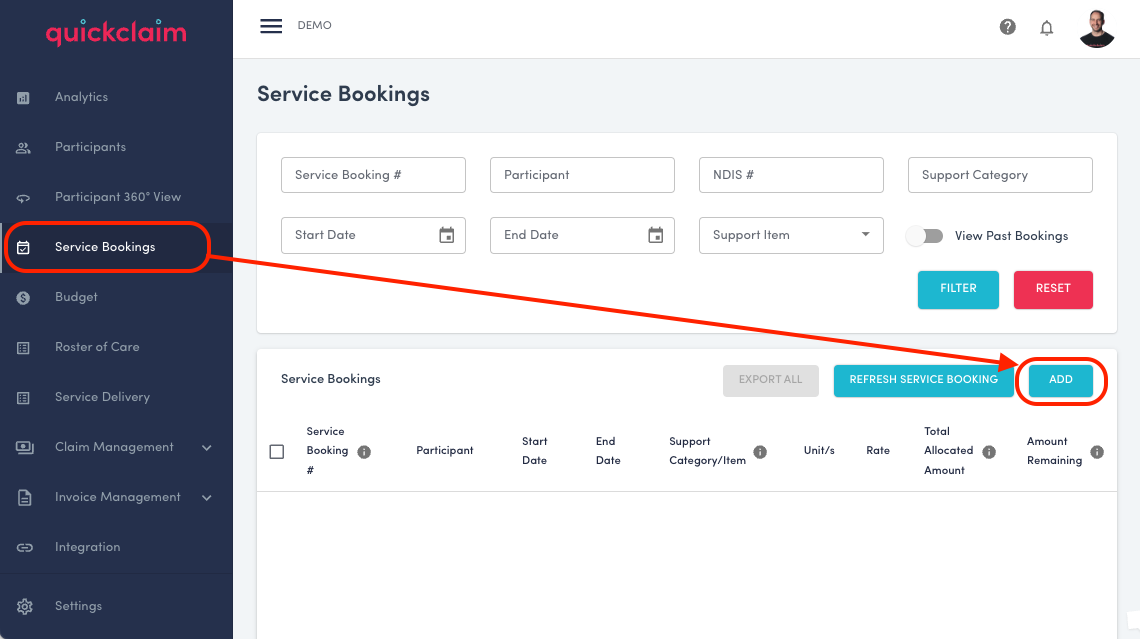Click the Participant search field
This screenshot has height=639, width=1140.
pyautogui.click(x=582, y=175)
